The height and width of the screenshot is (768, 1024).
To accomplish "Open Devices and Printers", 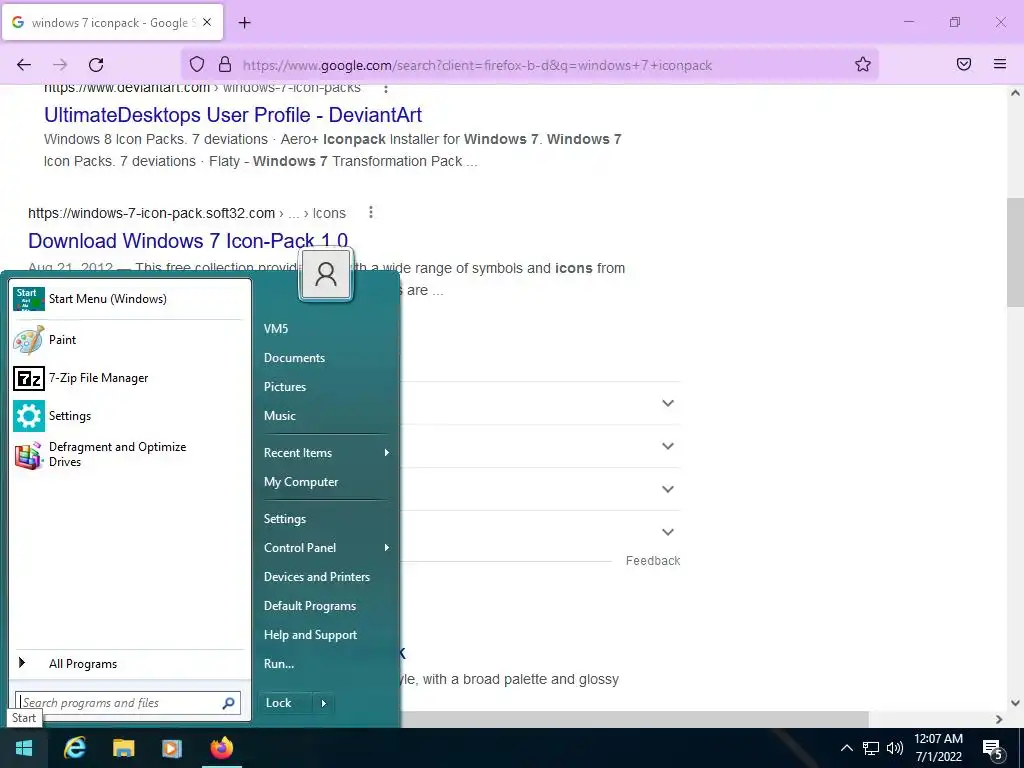I will [x=317, y=577].
